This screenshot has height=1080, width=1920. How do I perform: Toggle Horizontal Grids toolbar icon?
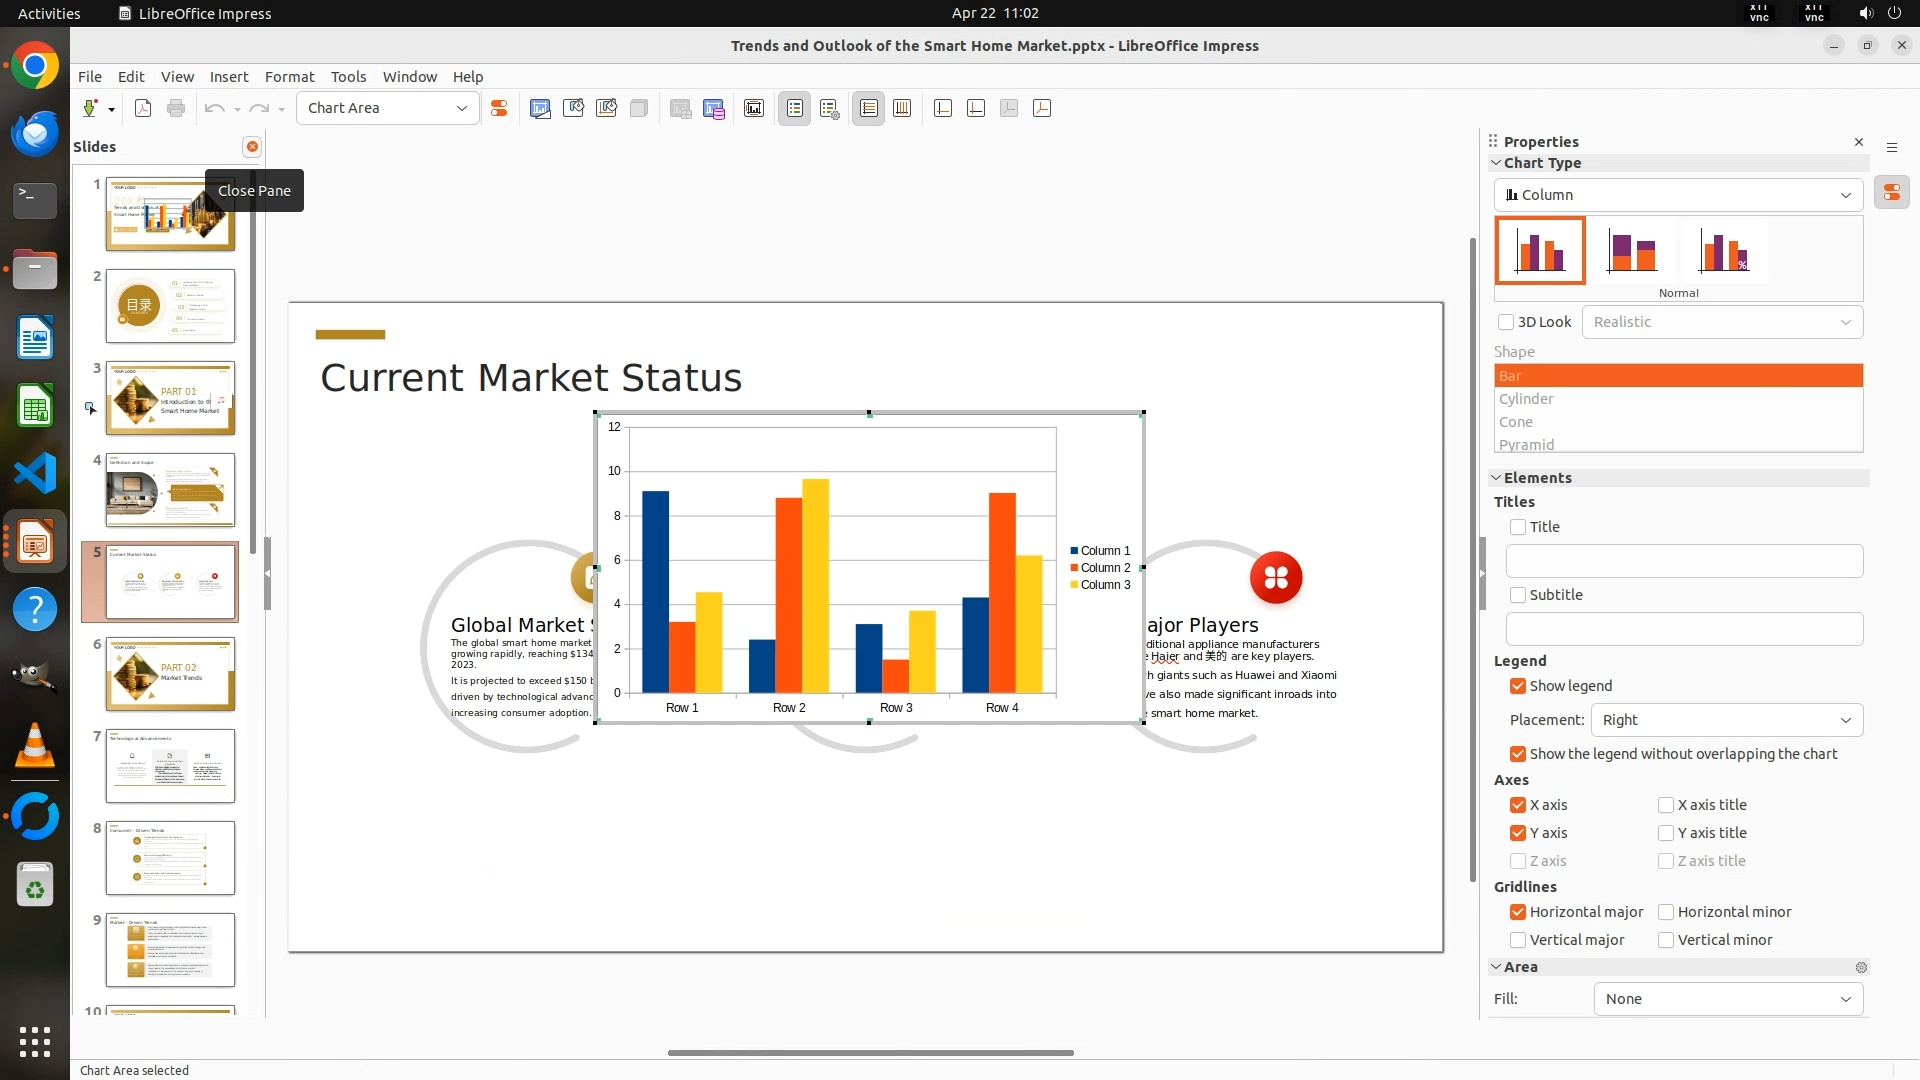point(868,109)
